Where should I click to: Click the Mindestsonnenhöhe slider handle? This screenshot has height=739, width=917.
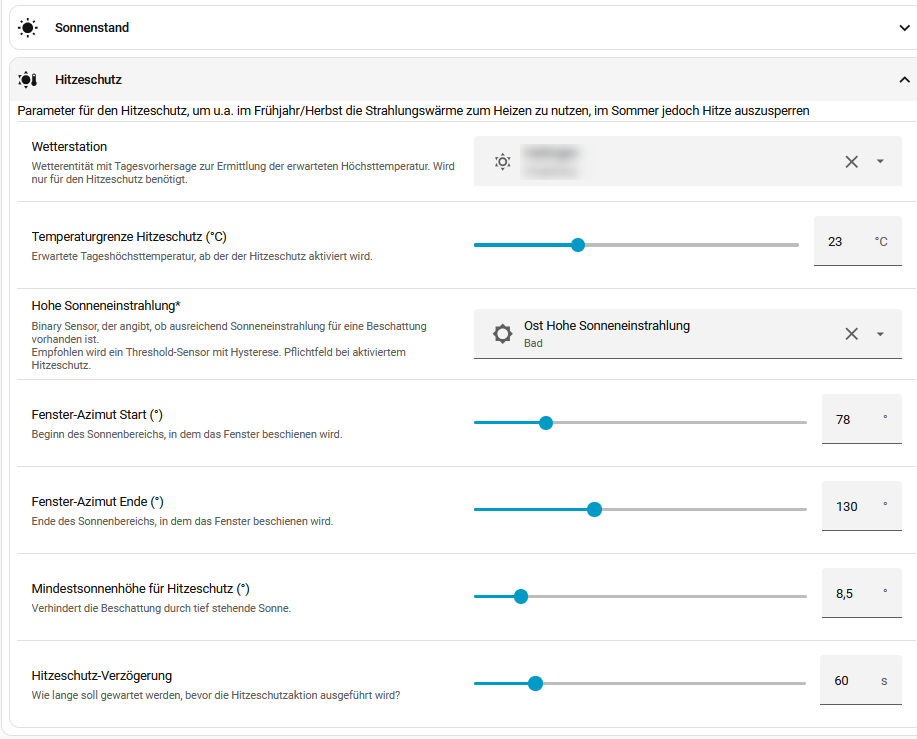[x=520, y=596]
